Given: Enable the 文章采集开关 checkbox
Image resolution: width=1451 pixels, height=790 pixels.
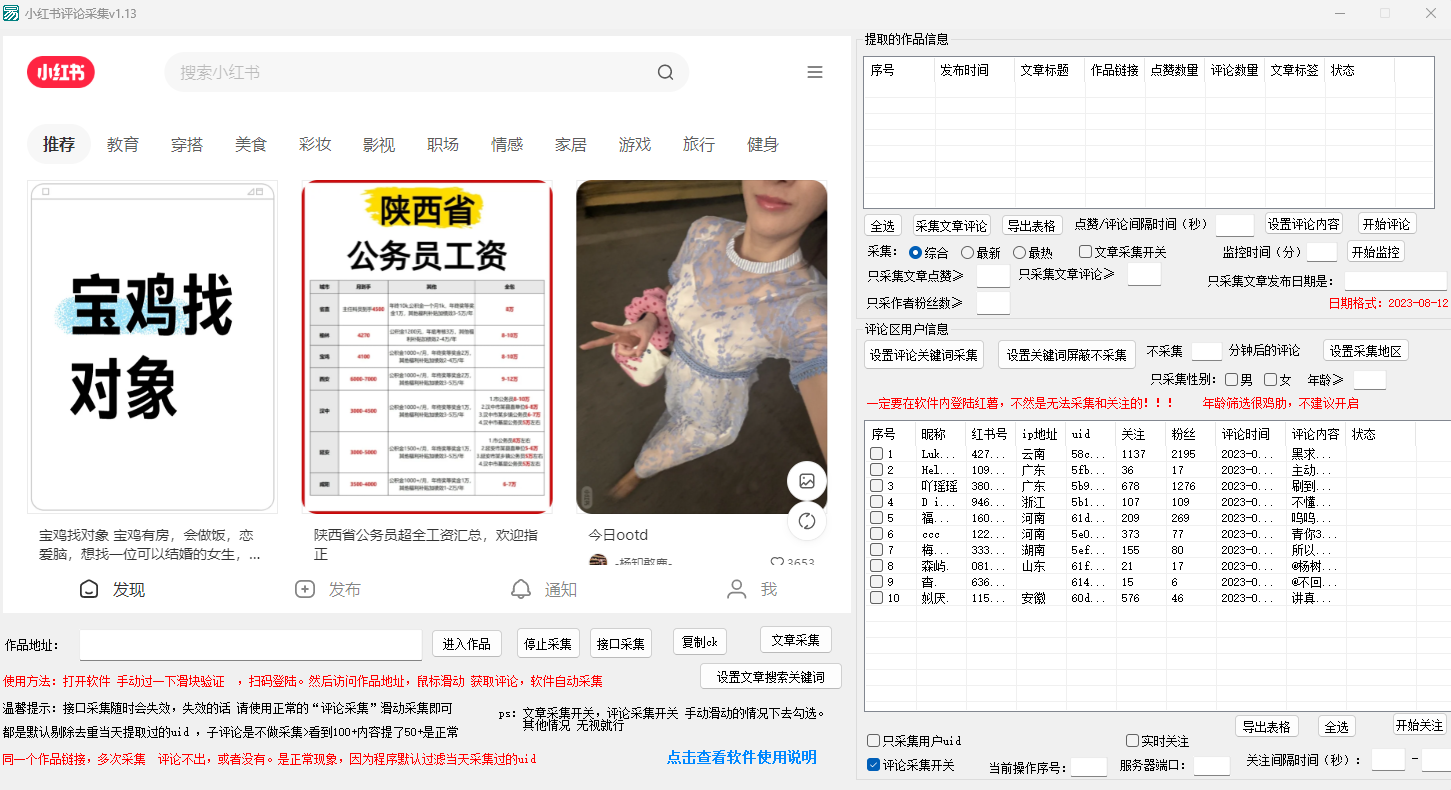Looking at the screenshot, I should (x=1085, y=252).
